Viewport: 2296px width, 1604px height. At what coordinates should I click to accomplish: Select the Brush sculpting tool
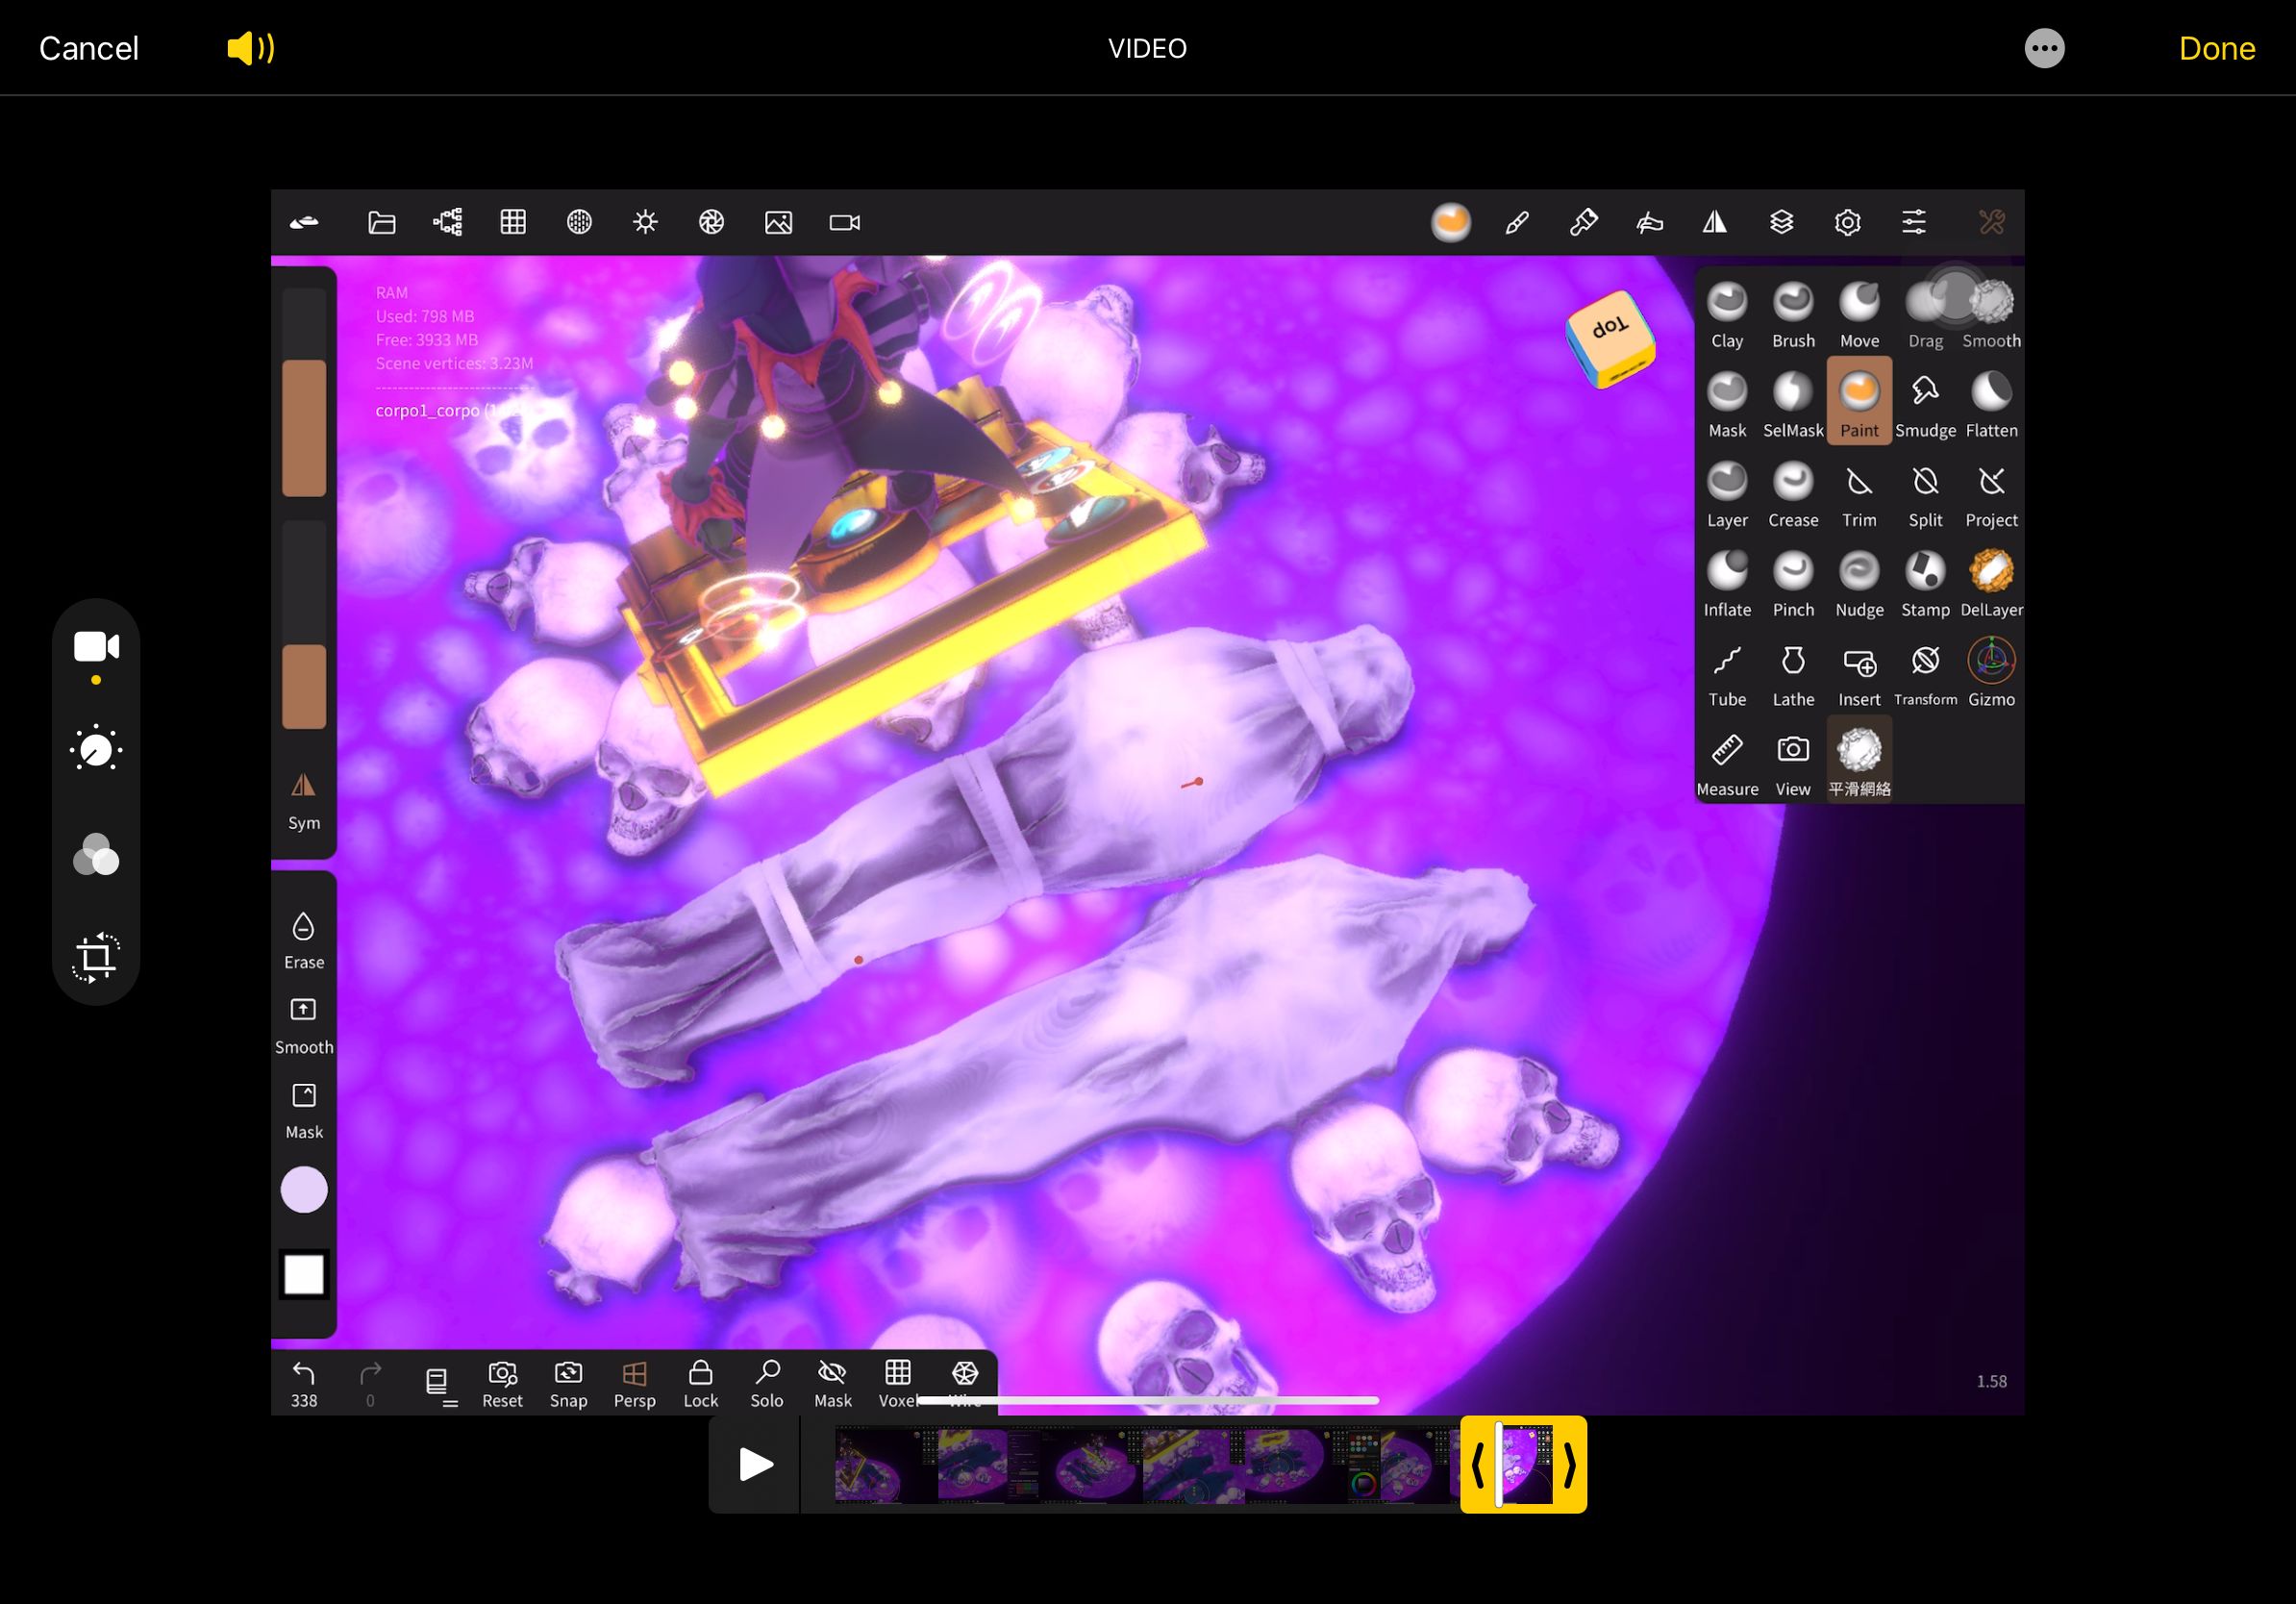(1793, 314)
